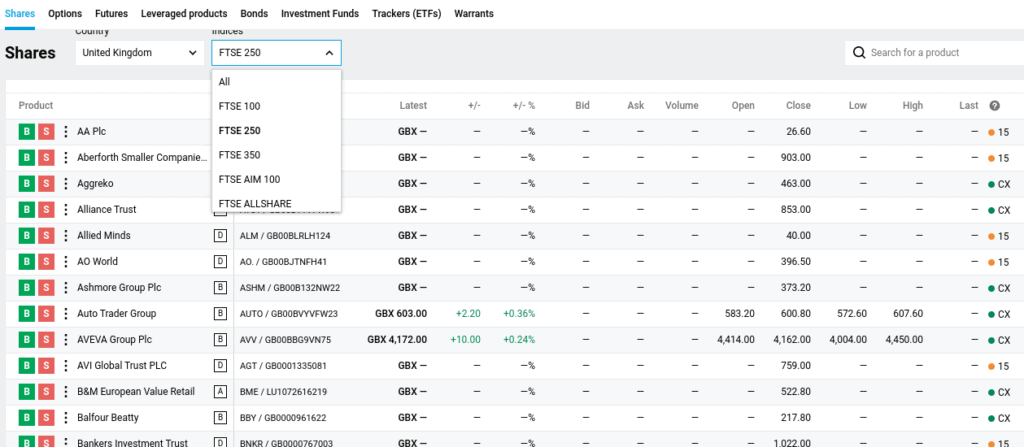This screenshot has height=447, width=1024.
Task: Switch to the Options tab
Action: 65,14
